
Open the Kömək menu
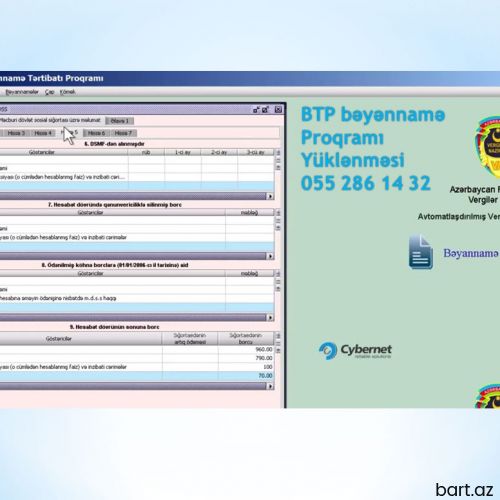68,92
